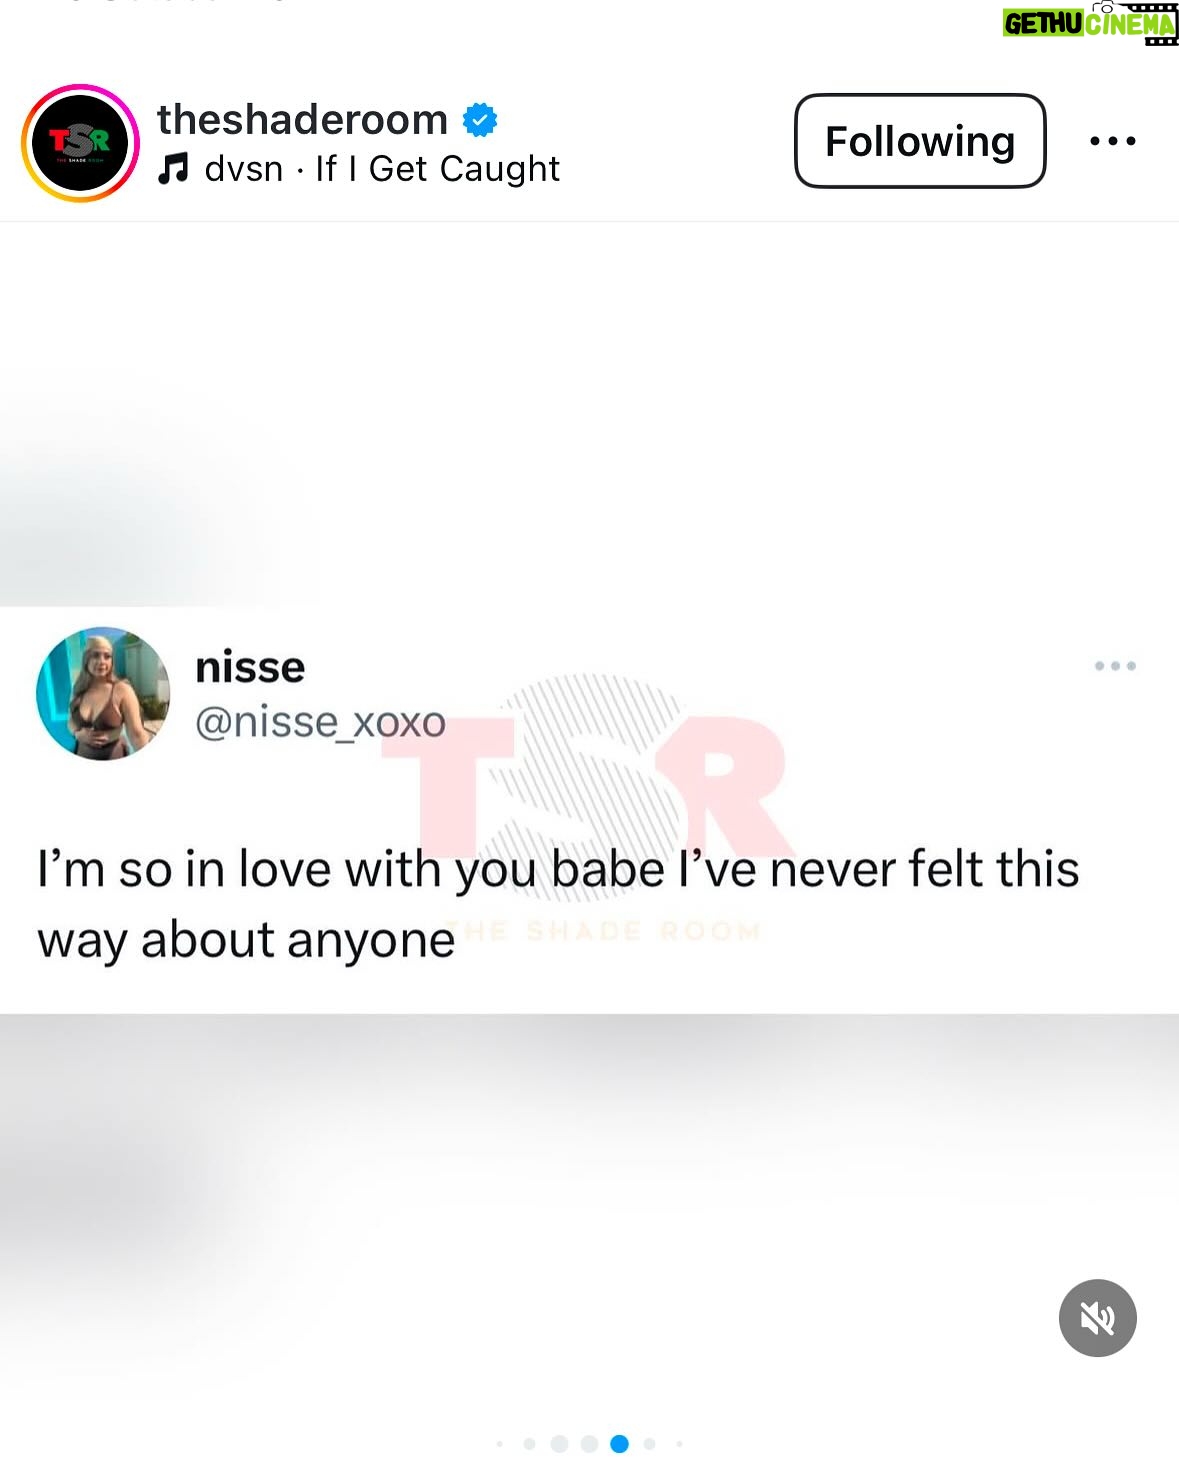Select the second carousel indicator dot
The height and width of the screenshot is (1473, 1179).
pos(529,1443)
